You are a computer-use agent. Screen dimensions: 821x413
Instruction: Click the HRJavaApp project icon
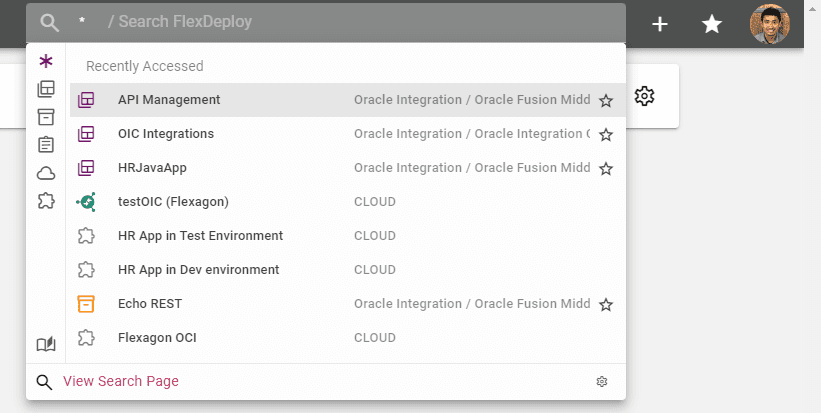[86, 168]
